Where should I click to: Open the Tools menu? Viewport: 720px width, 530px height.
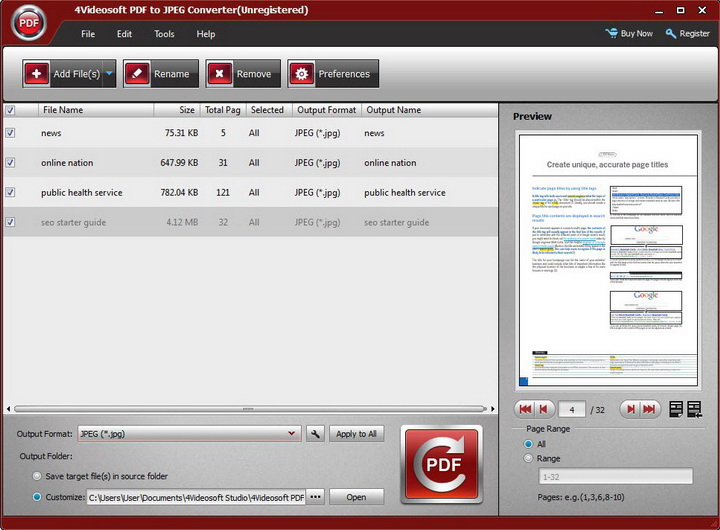click(x=164, y=34)
